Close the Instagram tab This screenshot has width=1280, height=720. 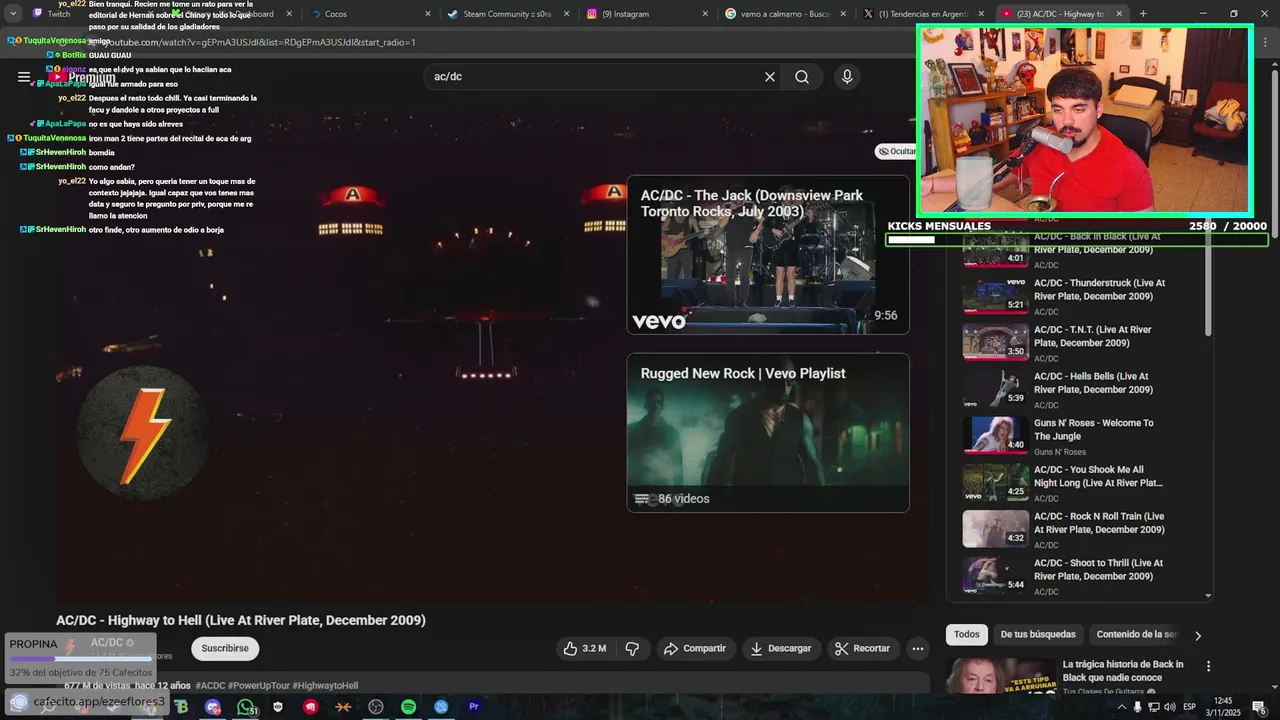point(705,14)
